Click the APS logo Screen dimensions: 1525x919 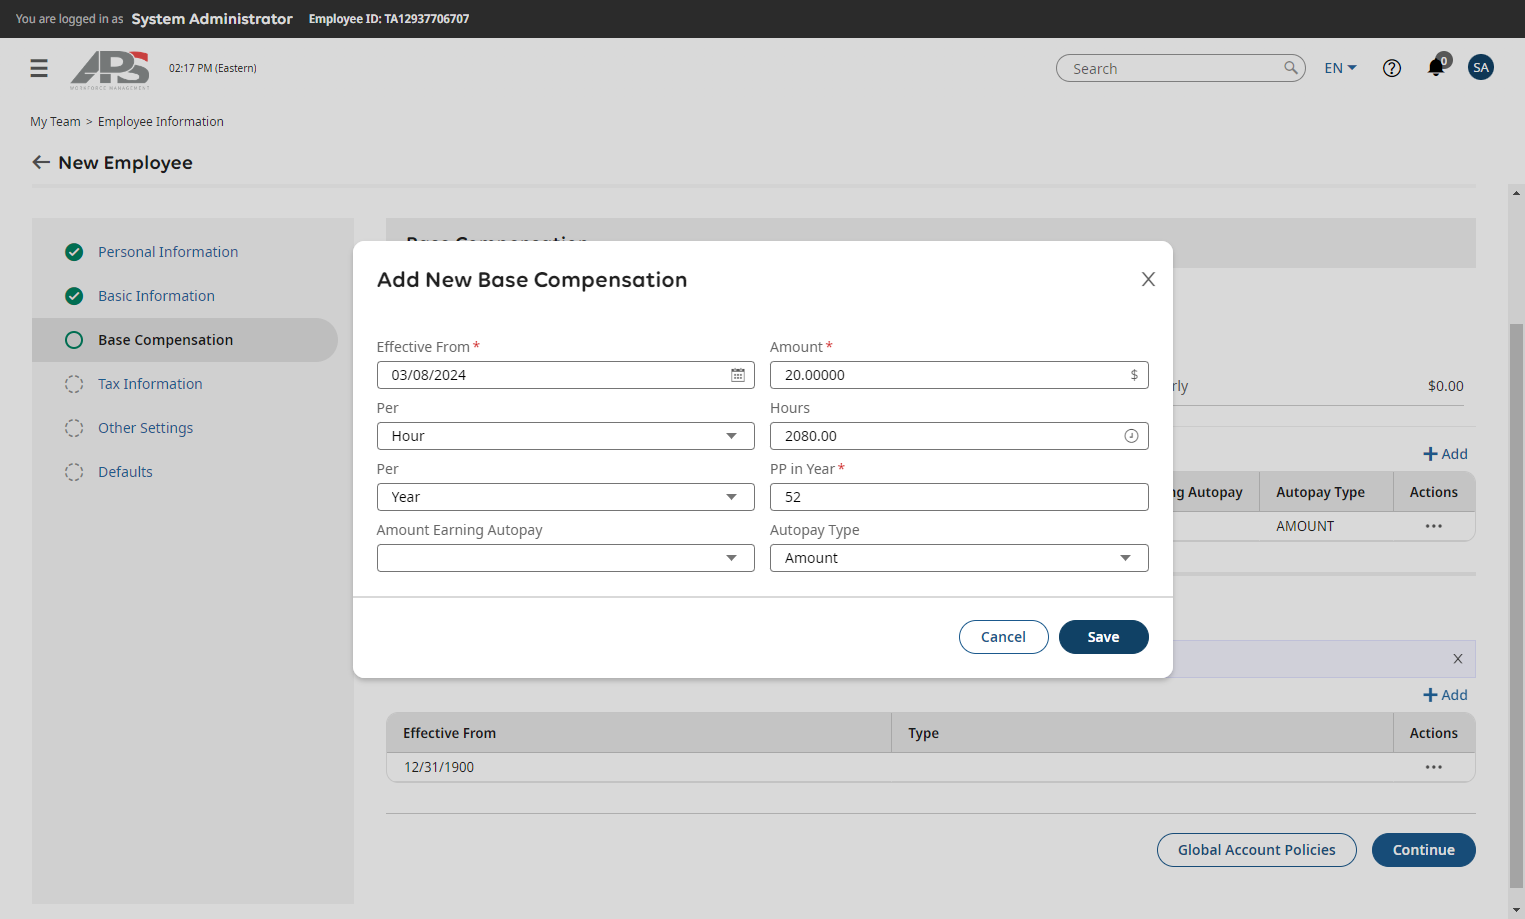point(110,70)
